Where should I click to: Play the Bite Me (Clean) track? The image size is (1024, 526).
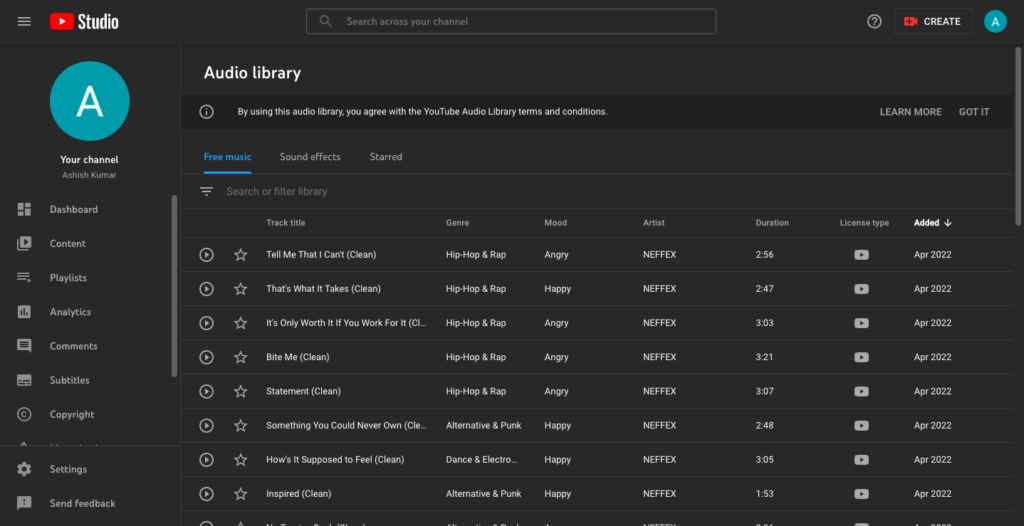(206, 357)
